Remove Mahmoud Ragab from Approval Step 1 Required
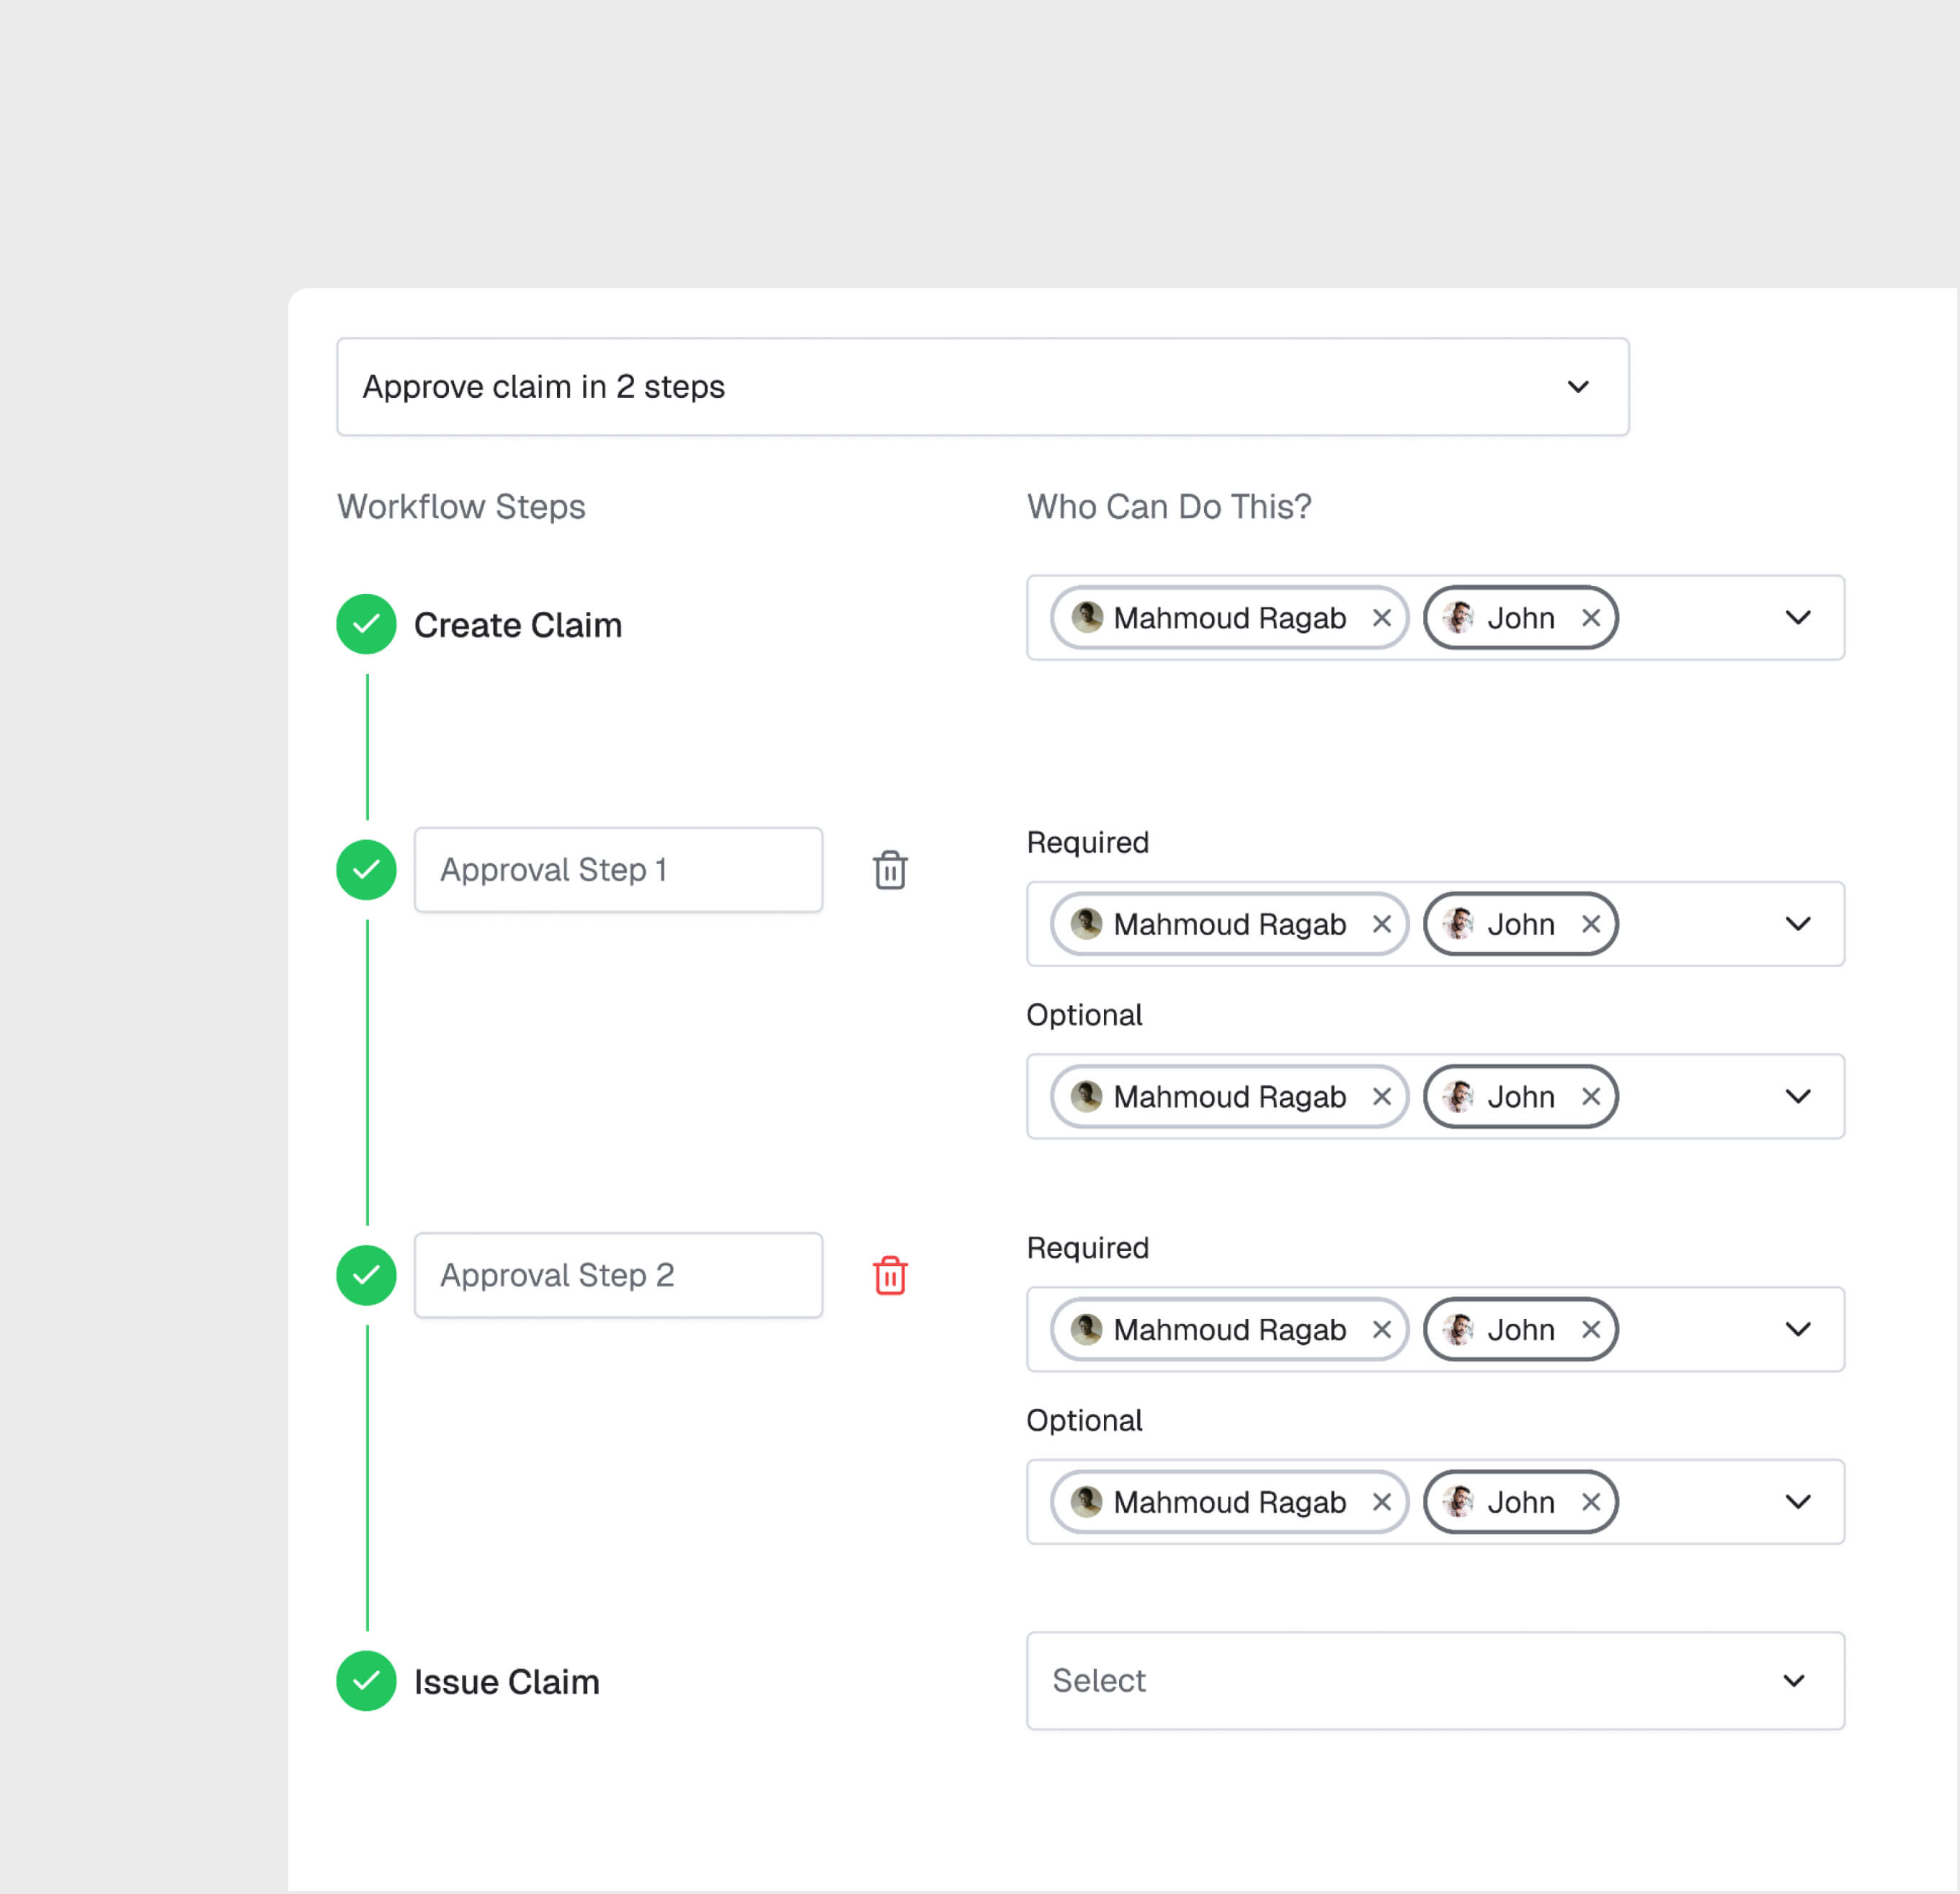This screenshot has width=1960, height=1894. 1382,924
